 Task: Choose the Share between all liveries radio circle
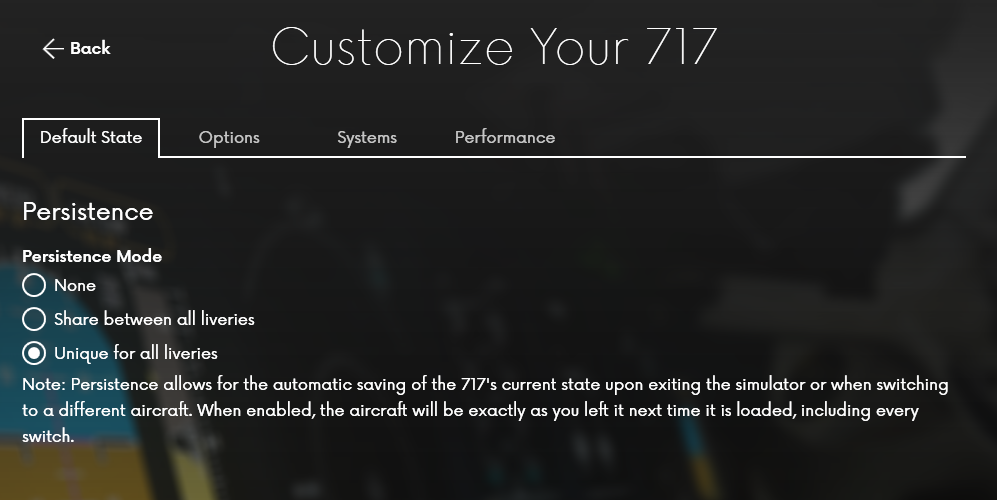coord(34,319)
